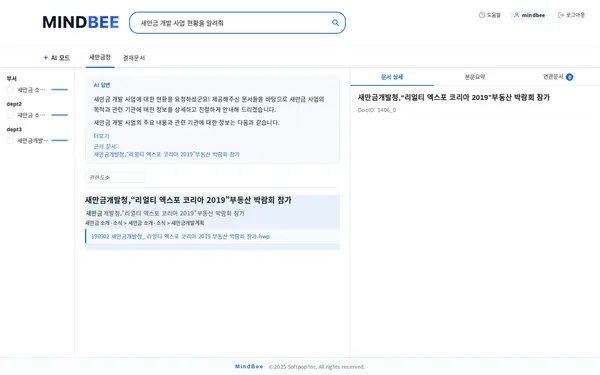Open the attached 190902 .hwp file link
The width and height of the screenshot is (600, 375).
click(x=180, y=236)
